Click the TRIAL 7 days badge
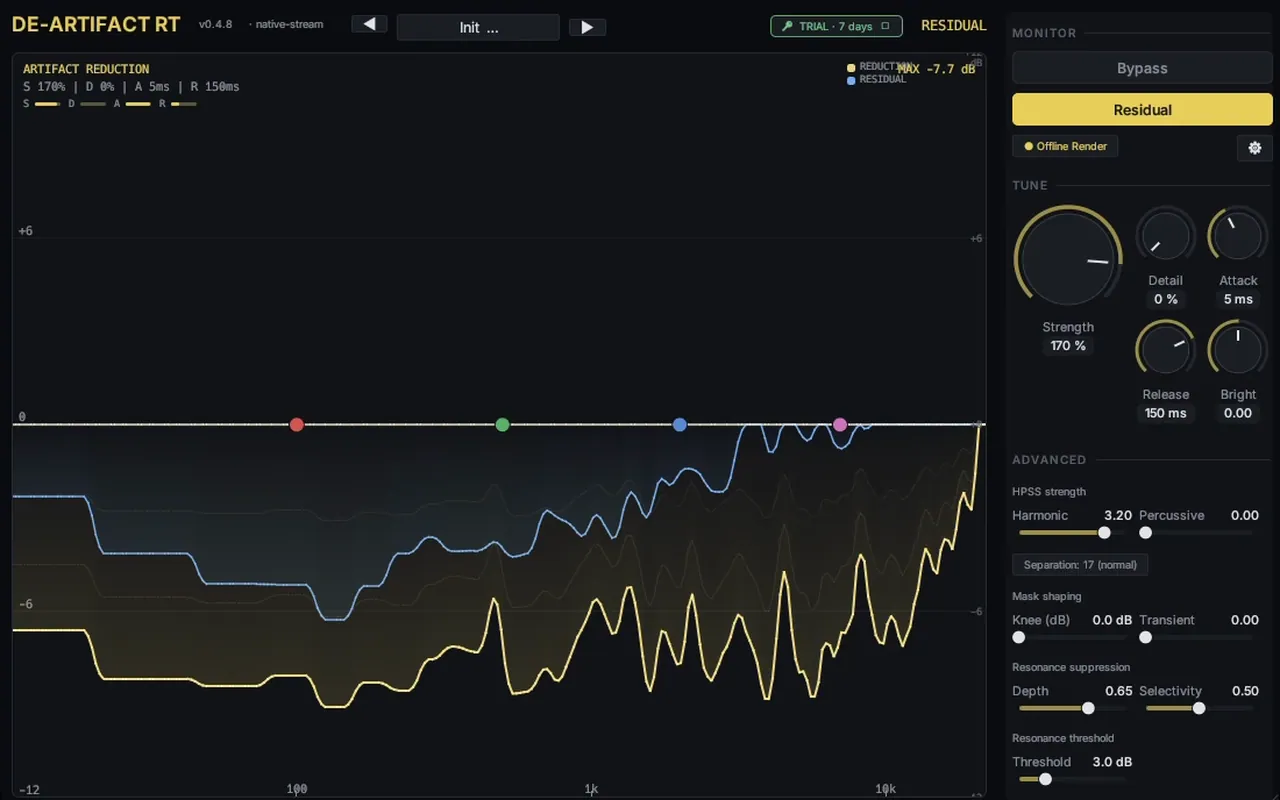Image resolution: width=1280 pixels, height=800 pixels. pos(836,26)
